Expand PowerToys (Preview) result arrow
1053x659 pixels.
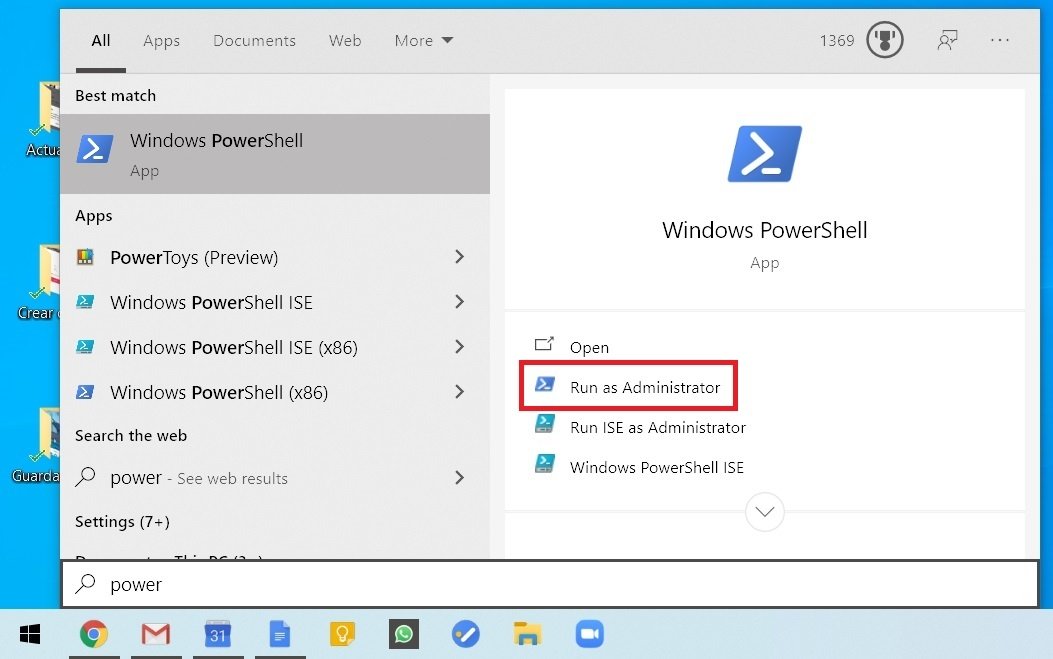[459, 257]
